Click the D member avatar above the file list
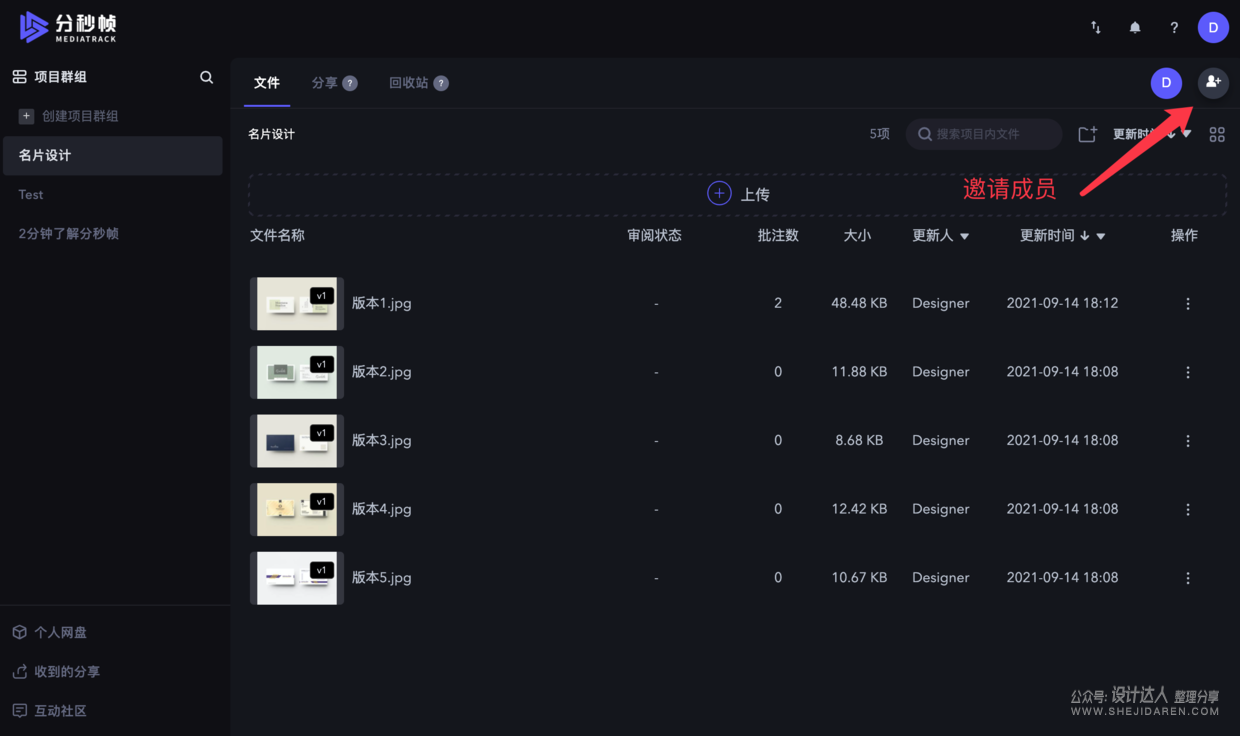1240x736 pixels. 1166,83
